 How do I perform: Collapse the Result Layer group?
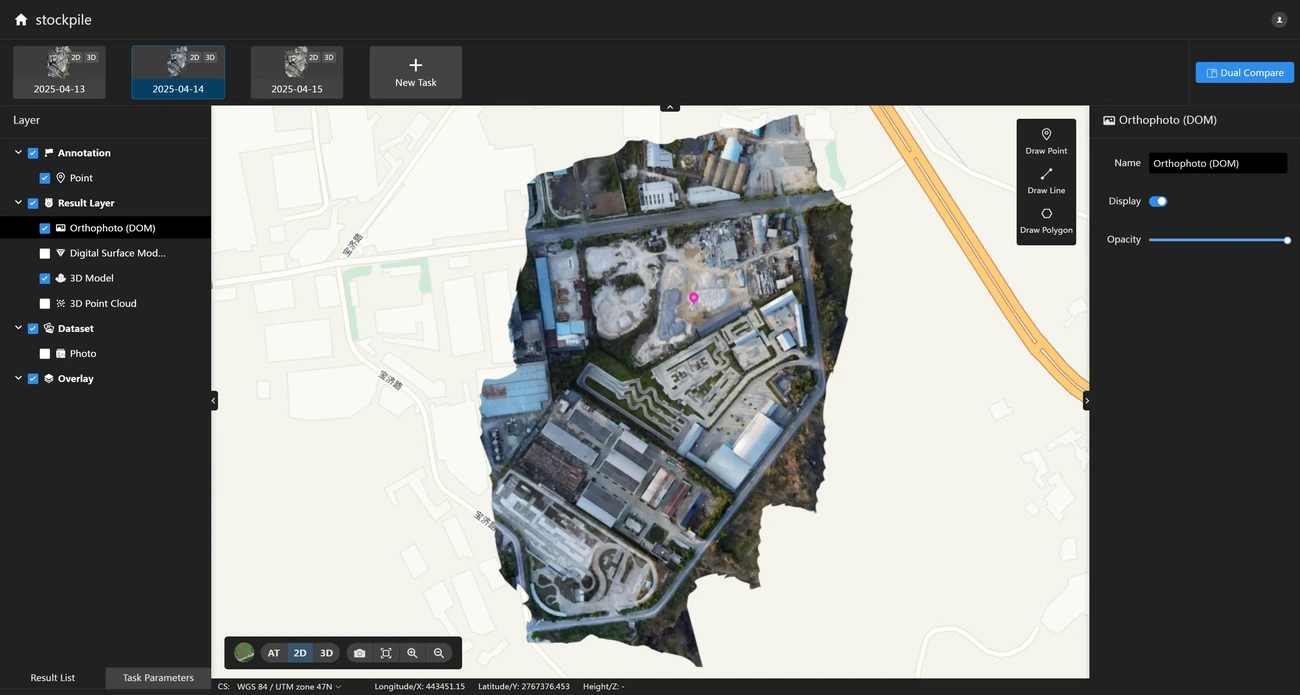point(18,203)
